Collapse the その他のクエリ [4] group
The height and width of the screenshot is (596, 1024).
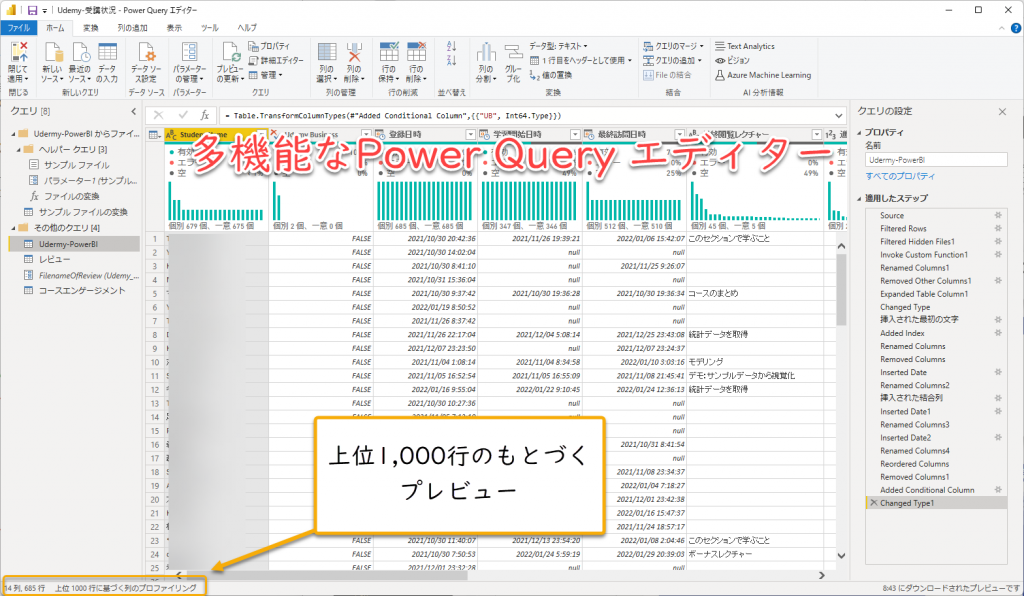click(14, 228)
